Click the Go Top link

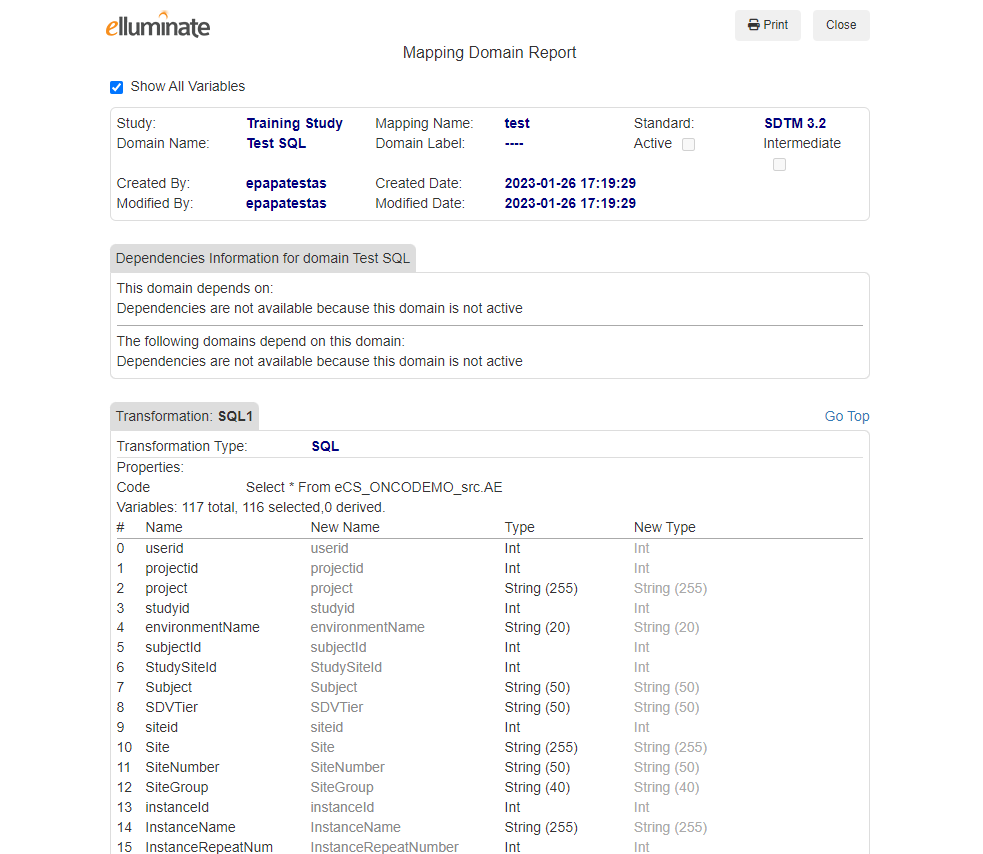(x=846, y=416)
